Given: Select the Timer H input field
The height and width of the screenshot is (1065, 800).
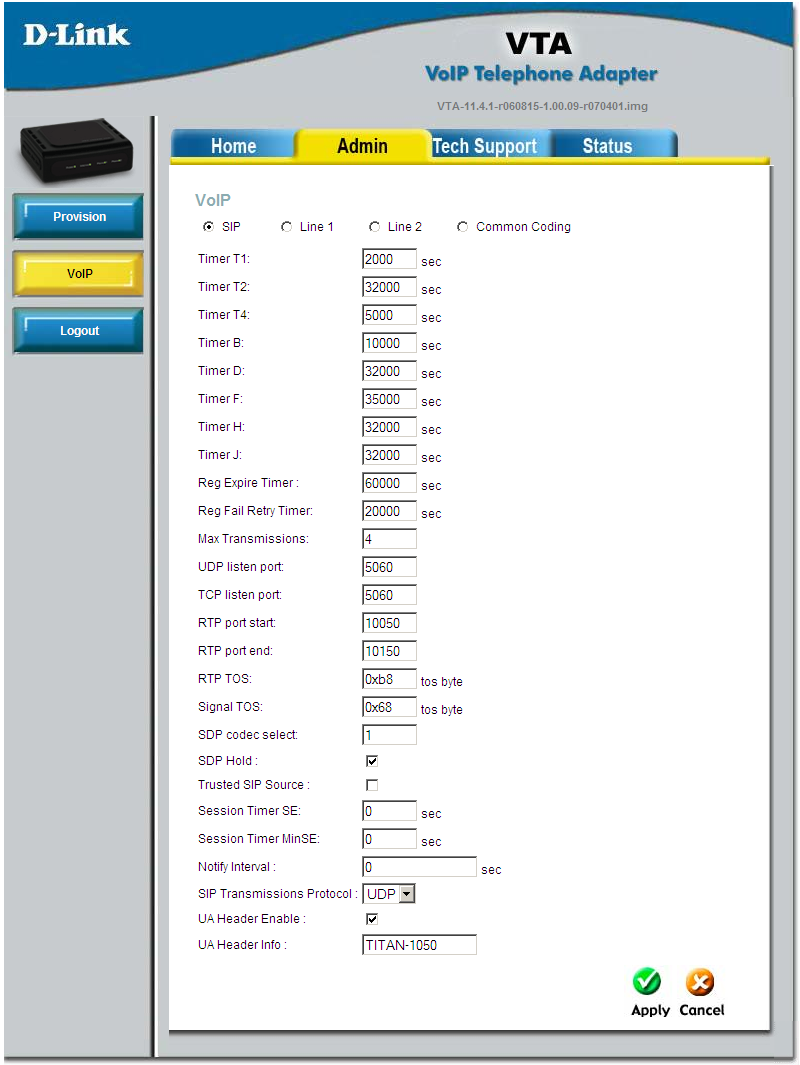Looking at the screenshot, I should click(x=389, y=427).
